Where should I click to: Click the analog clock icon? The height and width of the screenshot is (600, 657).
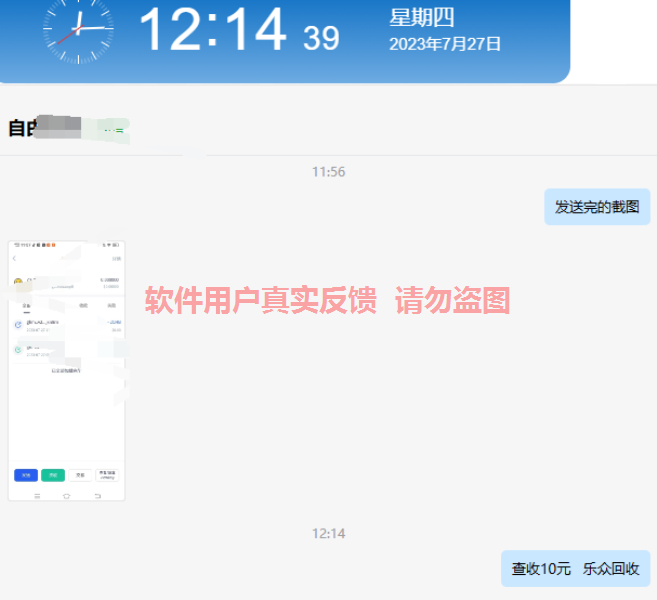[x=77, y=30]
